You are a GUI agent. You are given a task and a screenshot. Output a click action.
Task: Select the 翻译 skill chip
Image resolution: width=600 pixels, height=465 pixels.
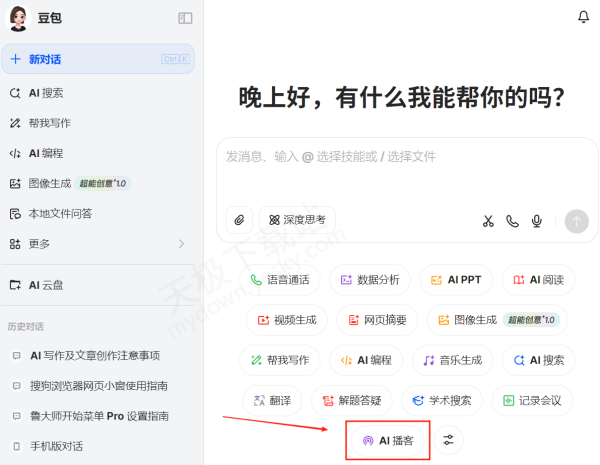click(272, 401)
